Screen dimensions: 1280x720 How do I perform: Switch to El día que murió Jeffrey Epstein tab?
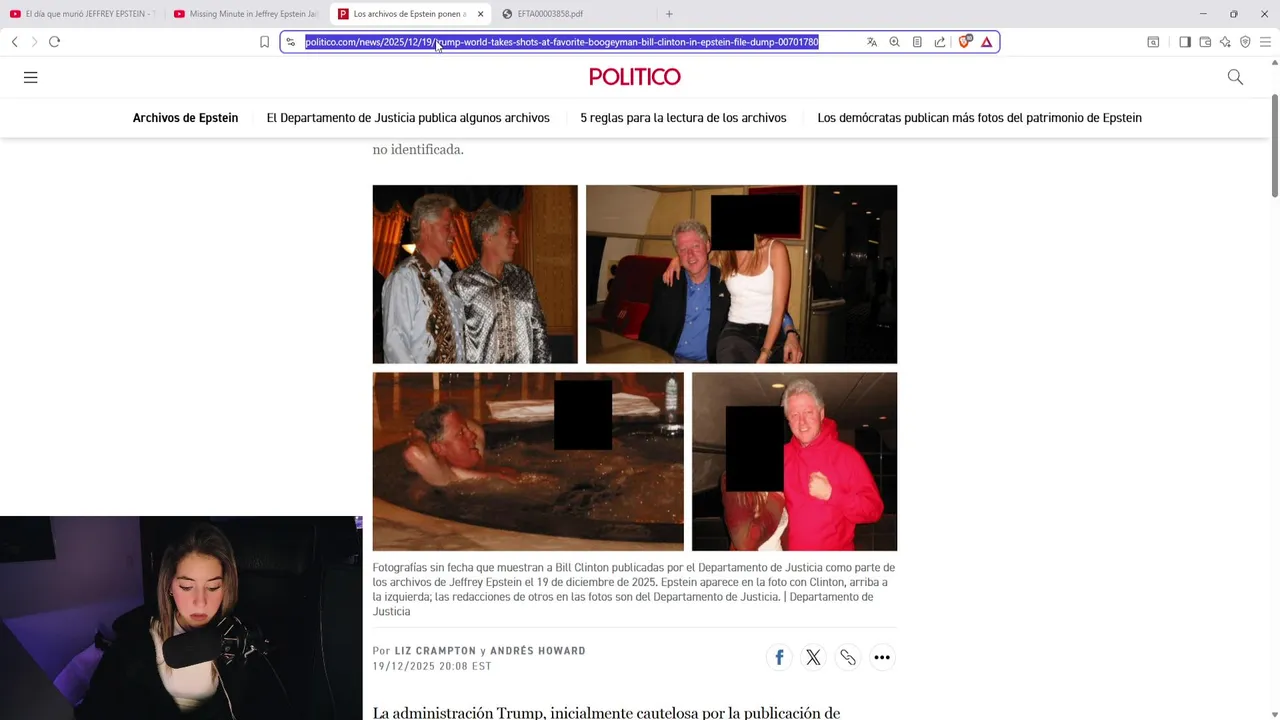(x=84, y=14)
